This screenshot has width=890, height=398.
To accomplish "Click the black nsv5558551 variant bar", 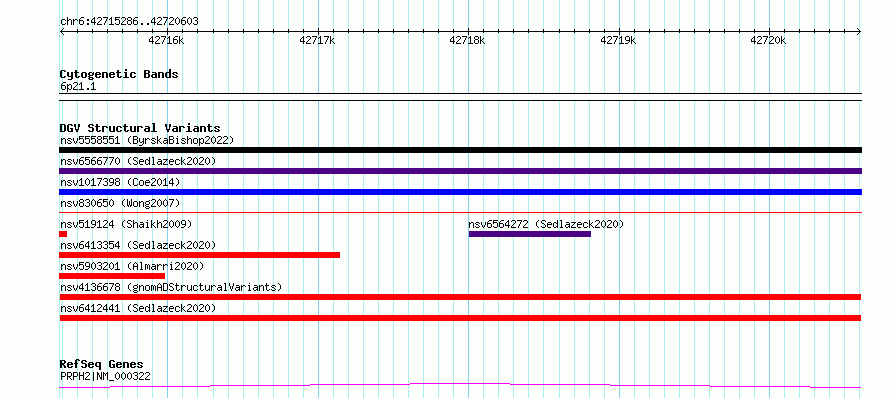I will click(x=460, y=150).
